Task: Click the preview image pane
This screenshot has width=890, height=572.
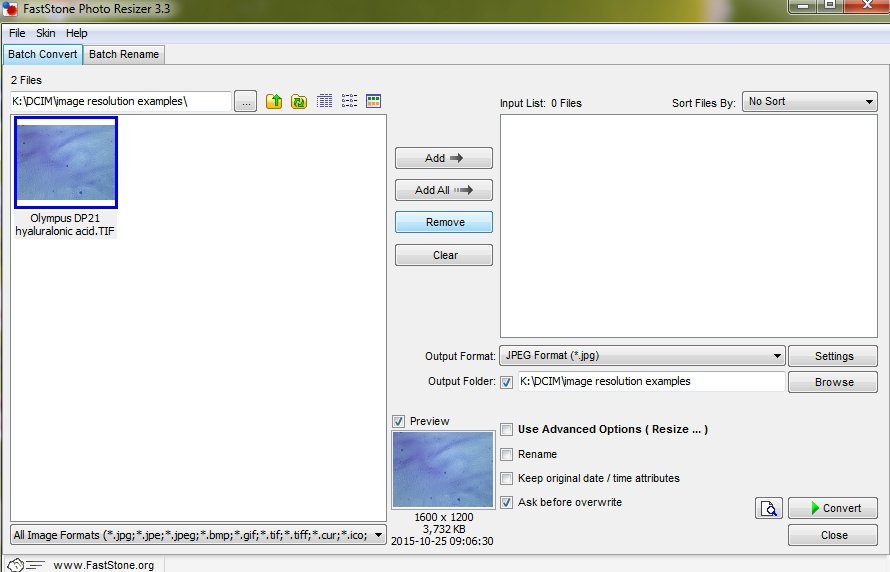Action: coord(443,469)
